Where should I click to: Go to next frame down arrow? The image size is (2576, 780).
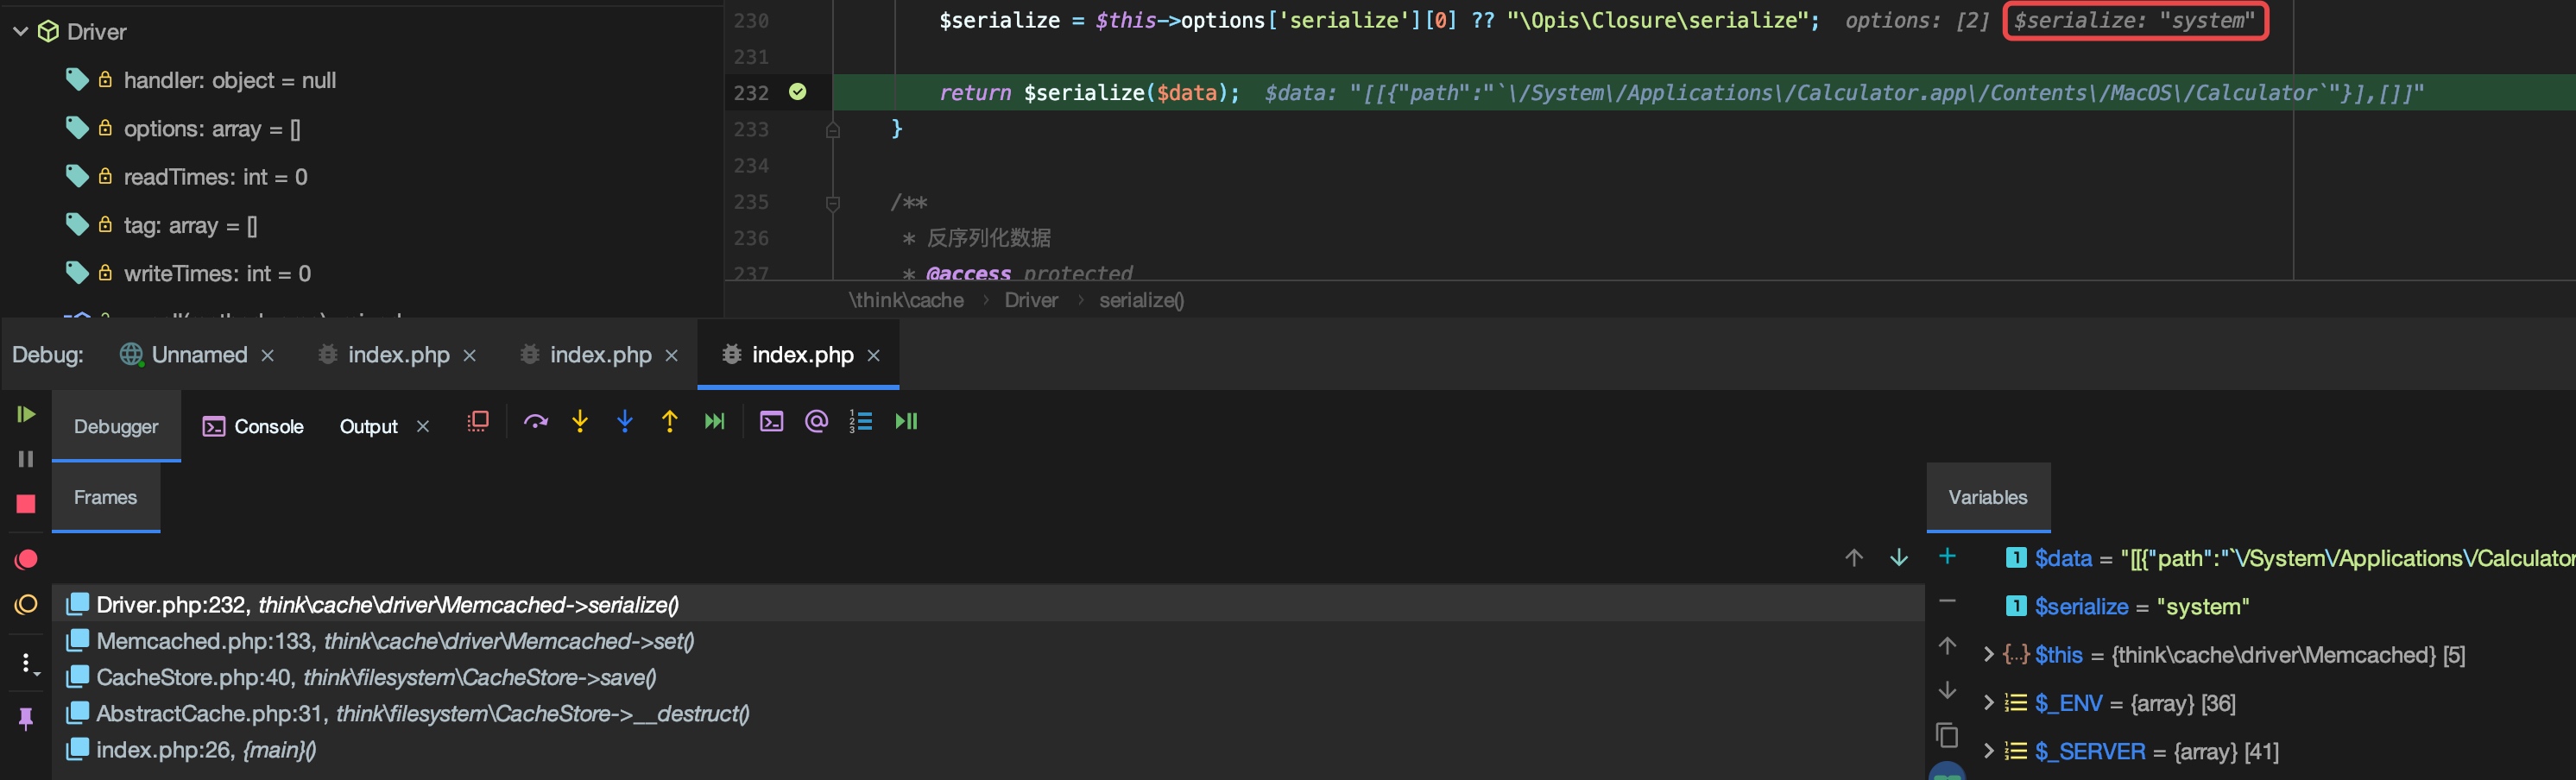click(1899, 558)
